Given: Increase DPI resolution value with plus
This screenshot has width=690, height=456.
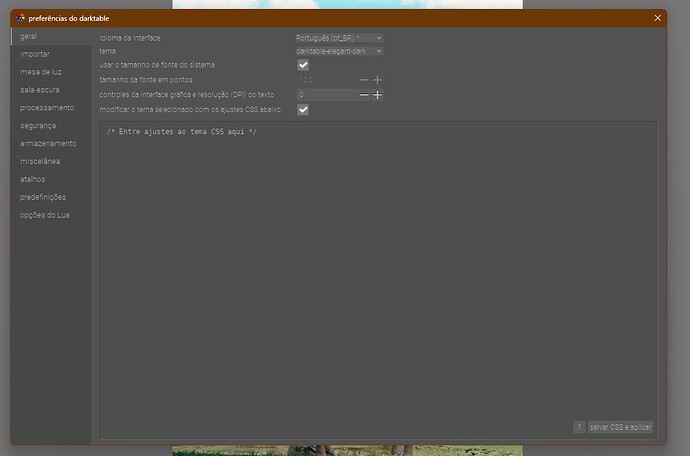Looking at the screenshot, I should (x=378, y=95).
